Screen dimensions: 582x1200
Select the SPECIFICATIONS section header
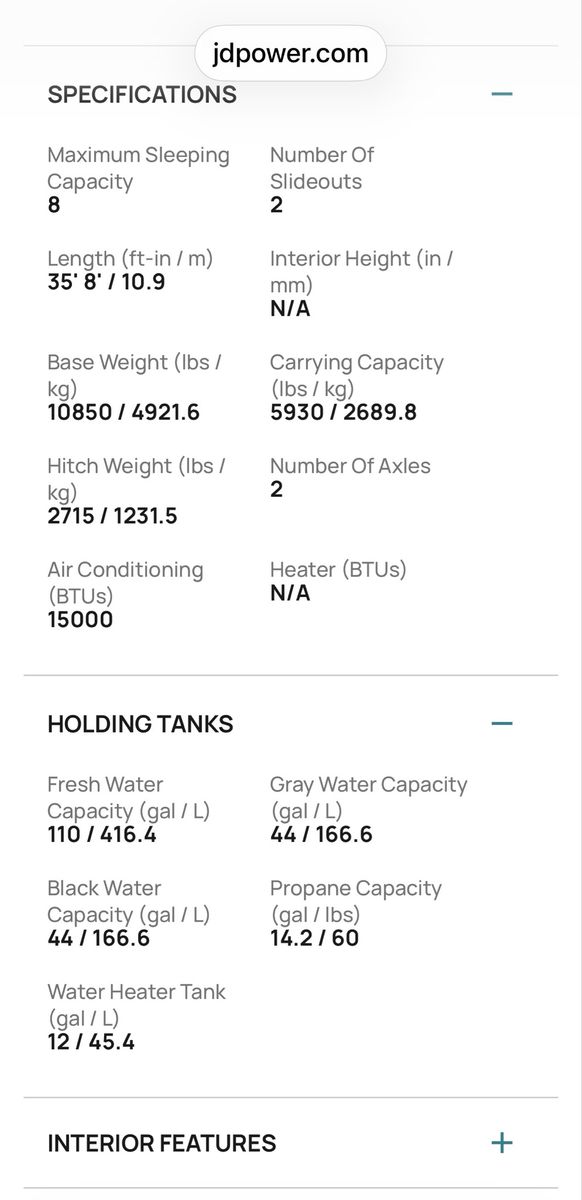click(x=142, y=95)
